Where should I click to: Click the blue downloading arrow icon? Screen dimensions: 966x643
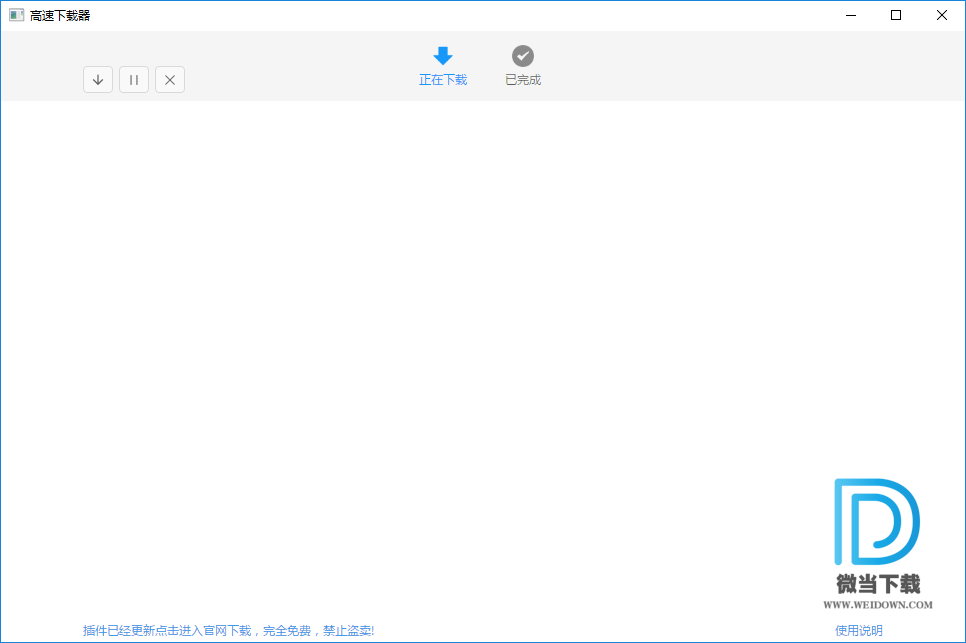point(443,57)
